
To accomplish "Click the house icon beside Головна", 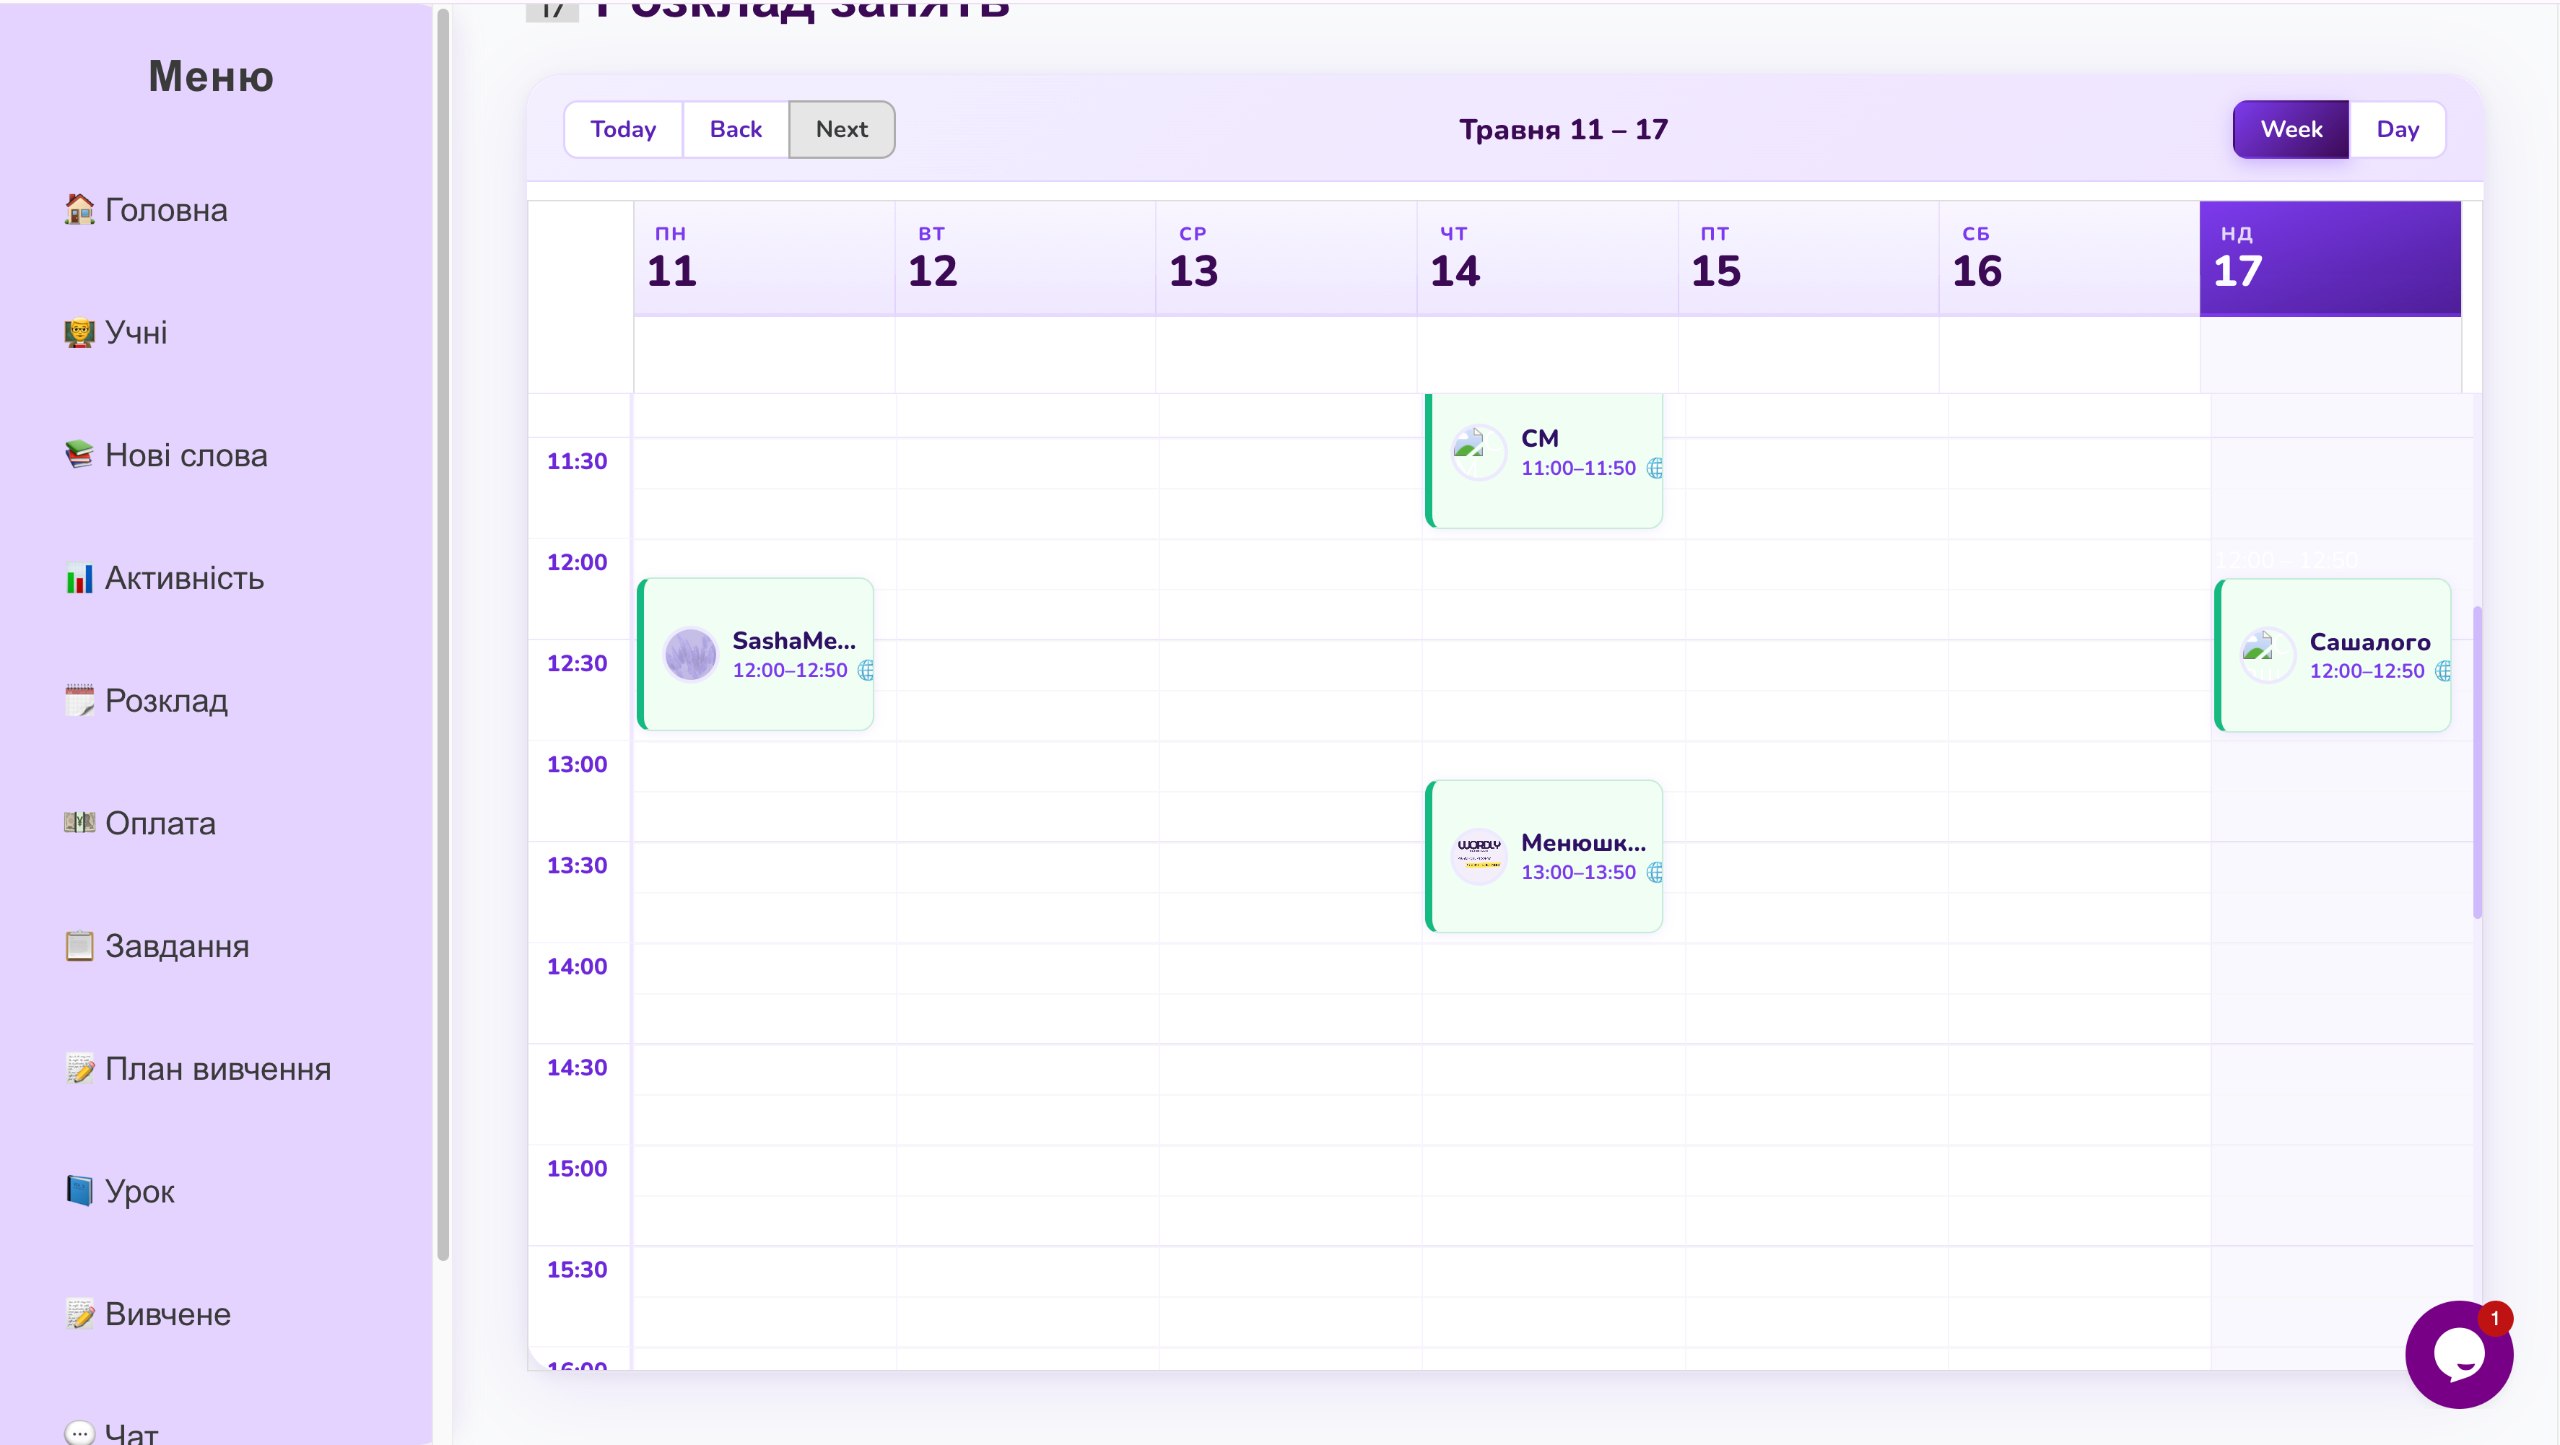I will [80, 209].
